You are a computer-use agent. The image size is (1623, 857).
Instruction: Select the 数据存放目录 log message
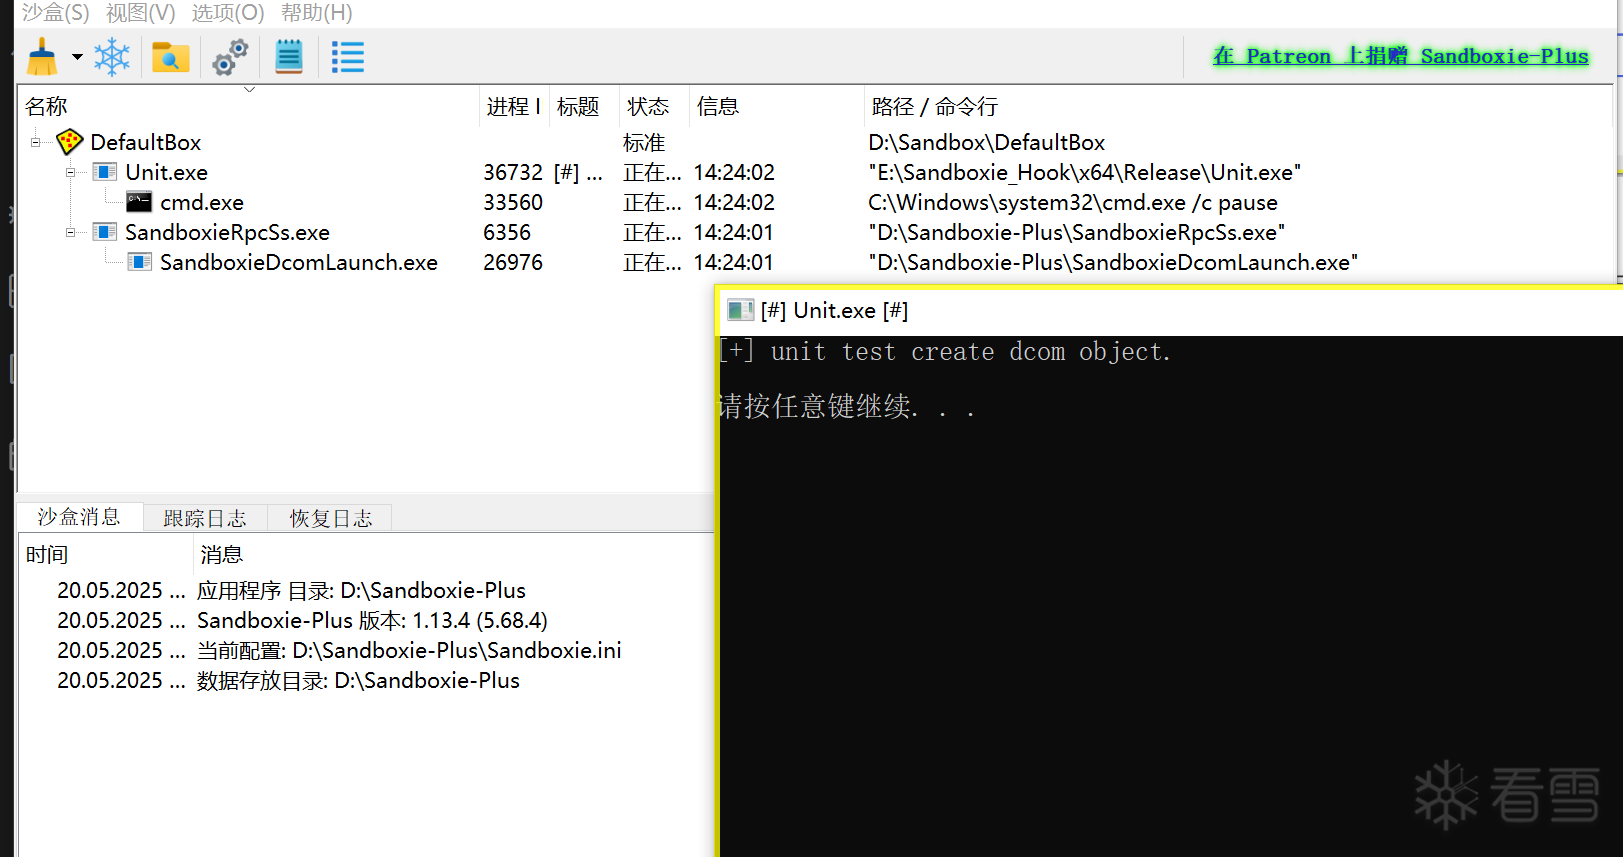coord(366,680)
